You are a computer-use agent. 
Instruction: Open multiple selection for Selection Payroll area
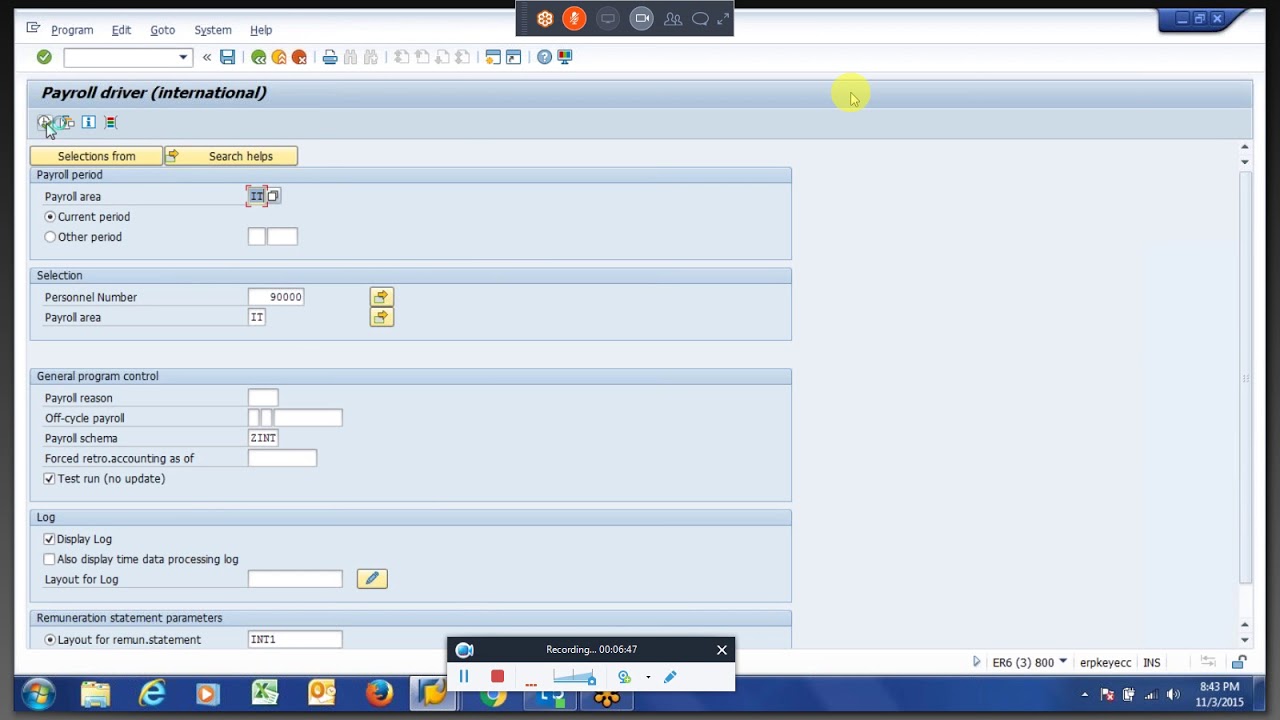(x=381, y=317)
